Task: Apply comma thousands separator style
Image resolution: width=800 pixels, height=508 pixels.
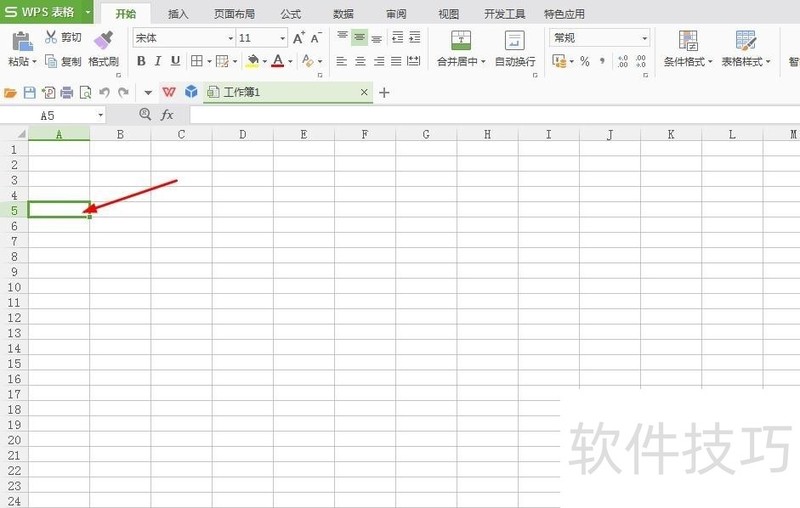Action: point(603,62)
